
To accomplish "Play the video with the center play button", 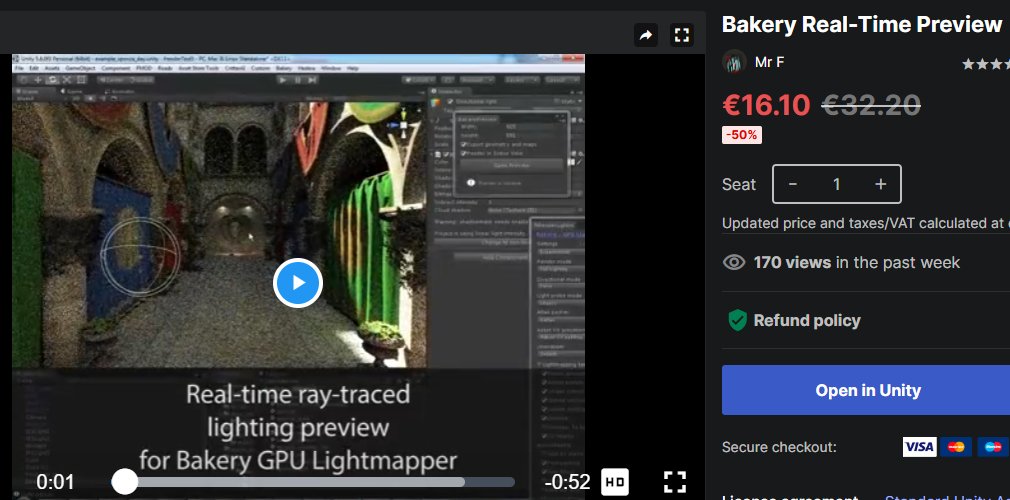I will [x=298, y=283].
